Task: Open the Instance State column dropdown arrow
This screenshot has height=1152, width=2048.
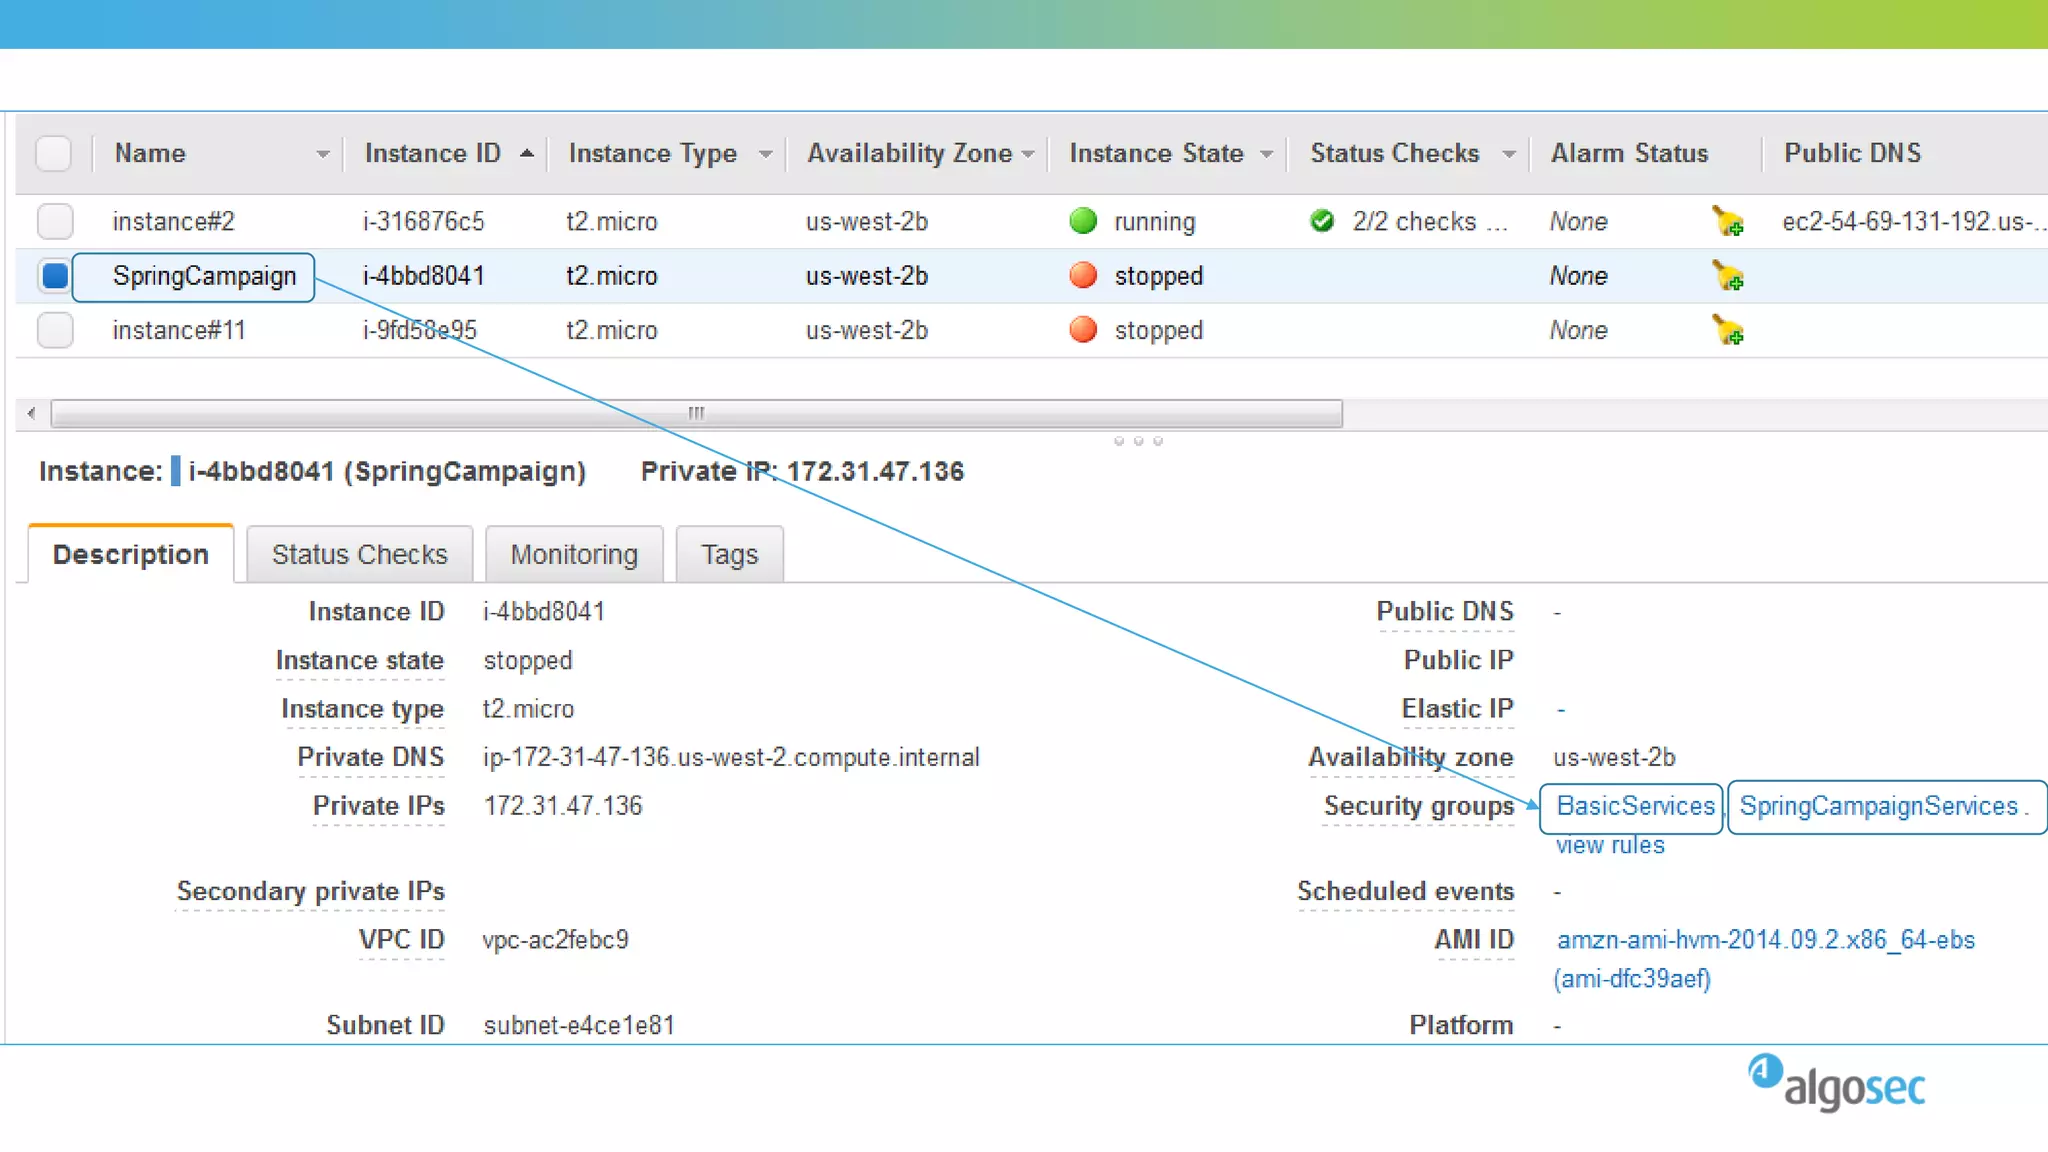Action: tap(1266, 154)
